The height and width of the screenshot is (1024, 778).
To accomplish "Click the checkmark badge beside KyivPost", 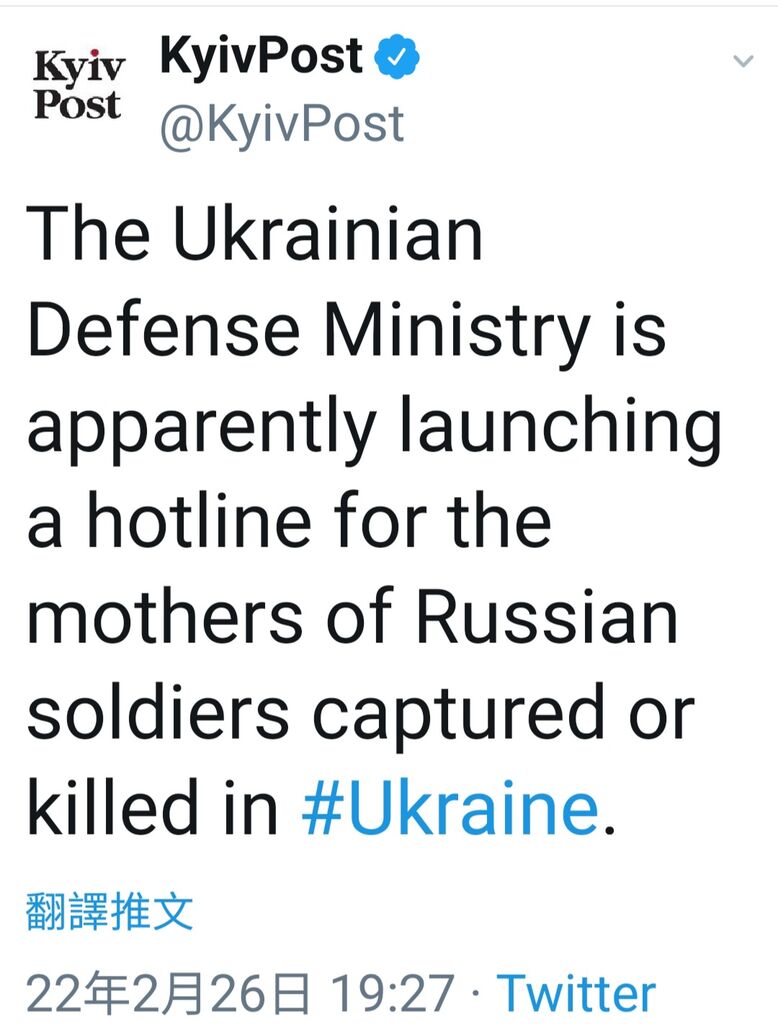I will (397, 58).
